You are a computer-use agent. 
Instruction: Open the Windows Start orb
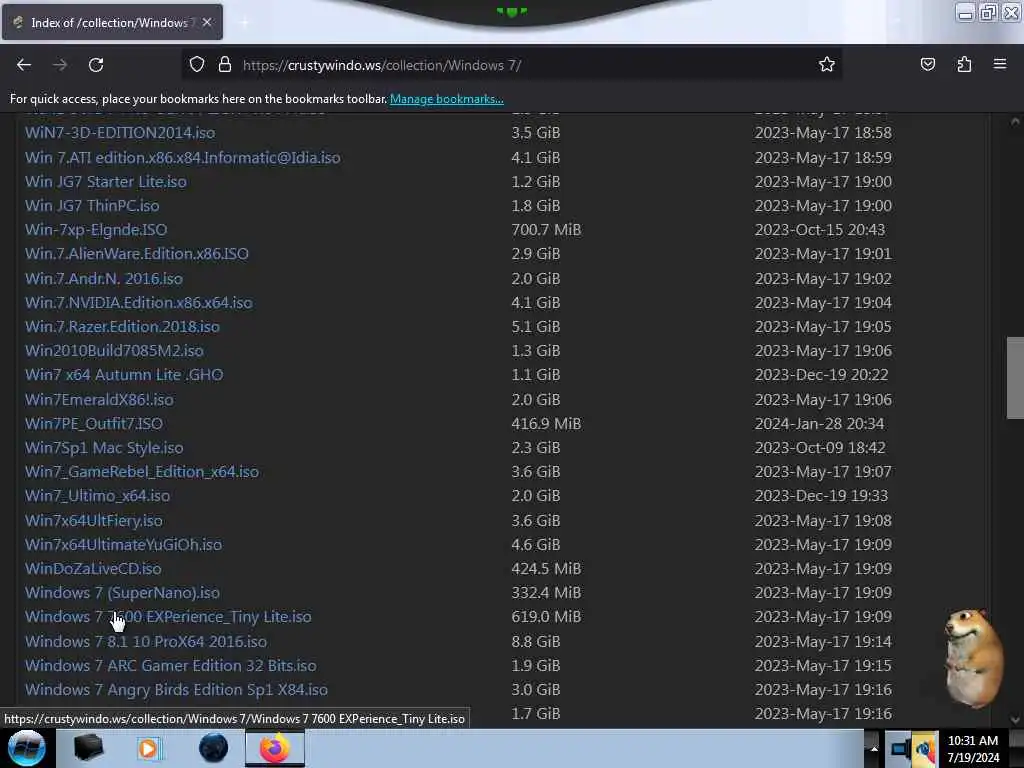(x=26, y=748)
